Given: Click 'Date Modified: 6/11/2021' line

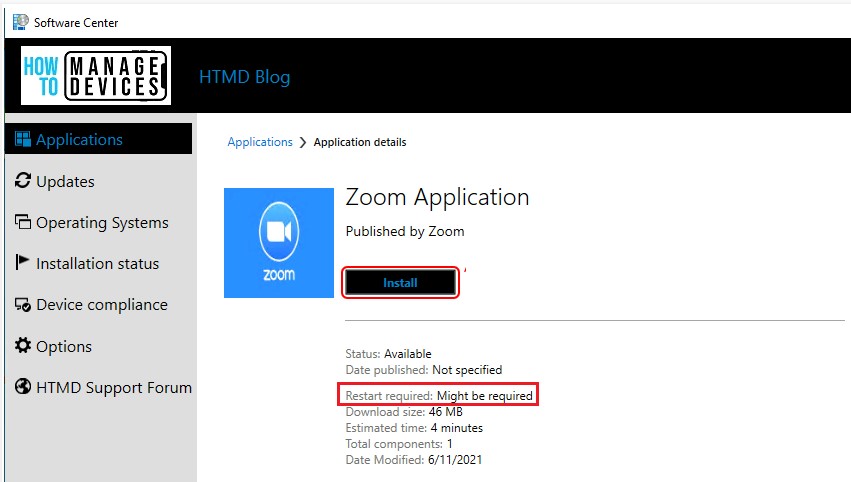Looking at the screenshot, I should [414, 460].
